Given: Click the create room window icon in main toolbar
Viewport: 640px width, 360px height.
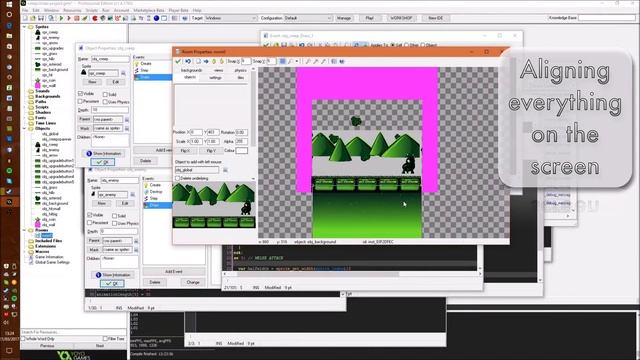Looking at the screenshot, I should coord(164,18).
